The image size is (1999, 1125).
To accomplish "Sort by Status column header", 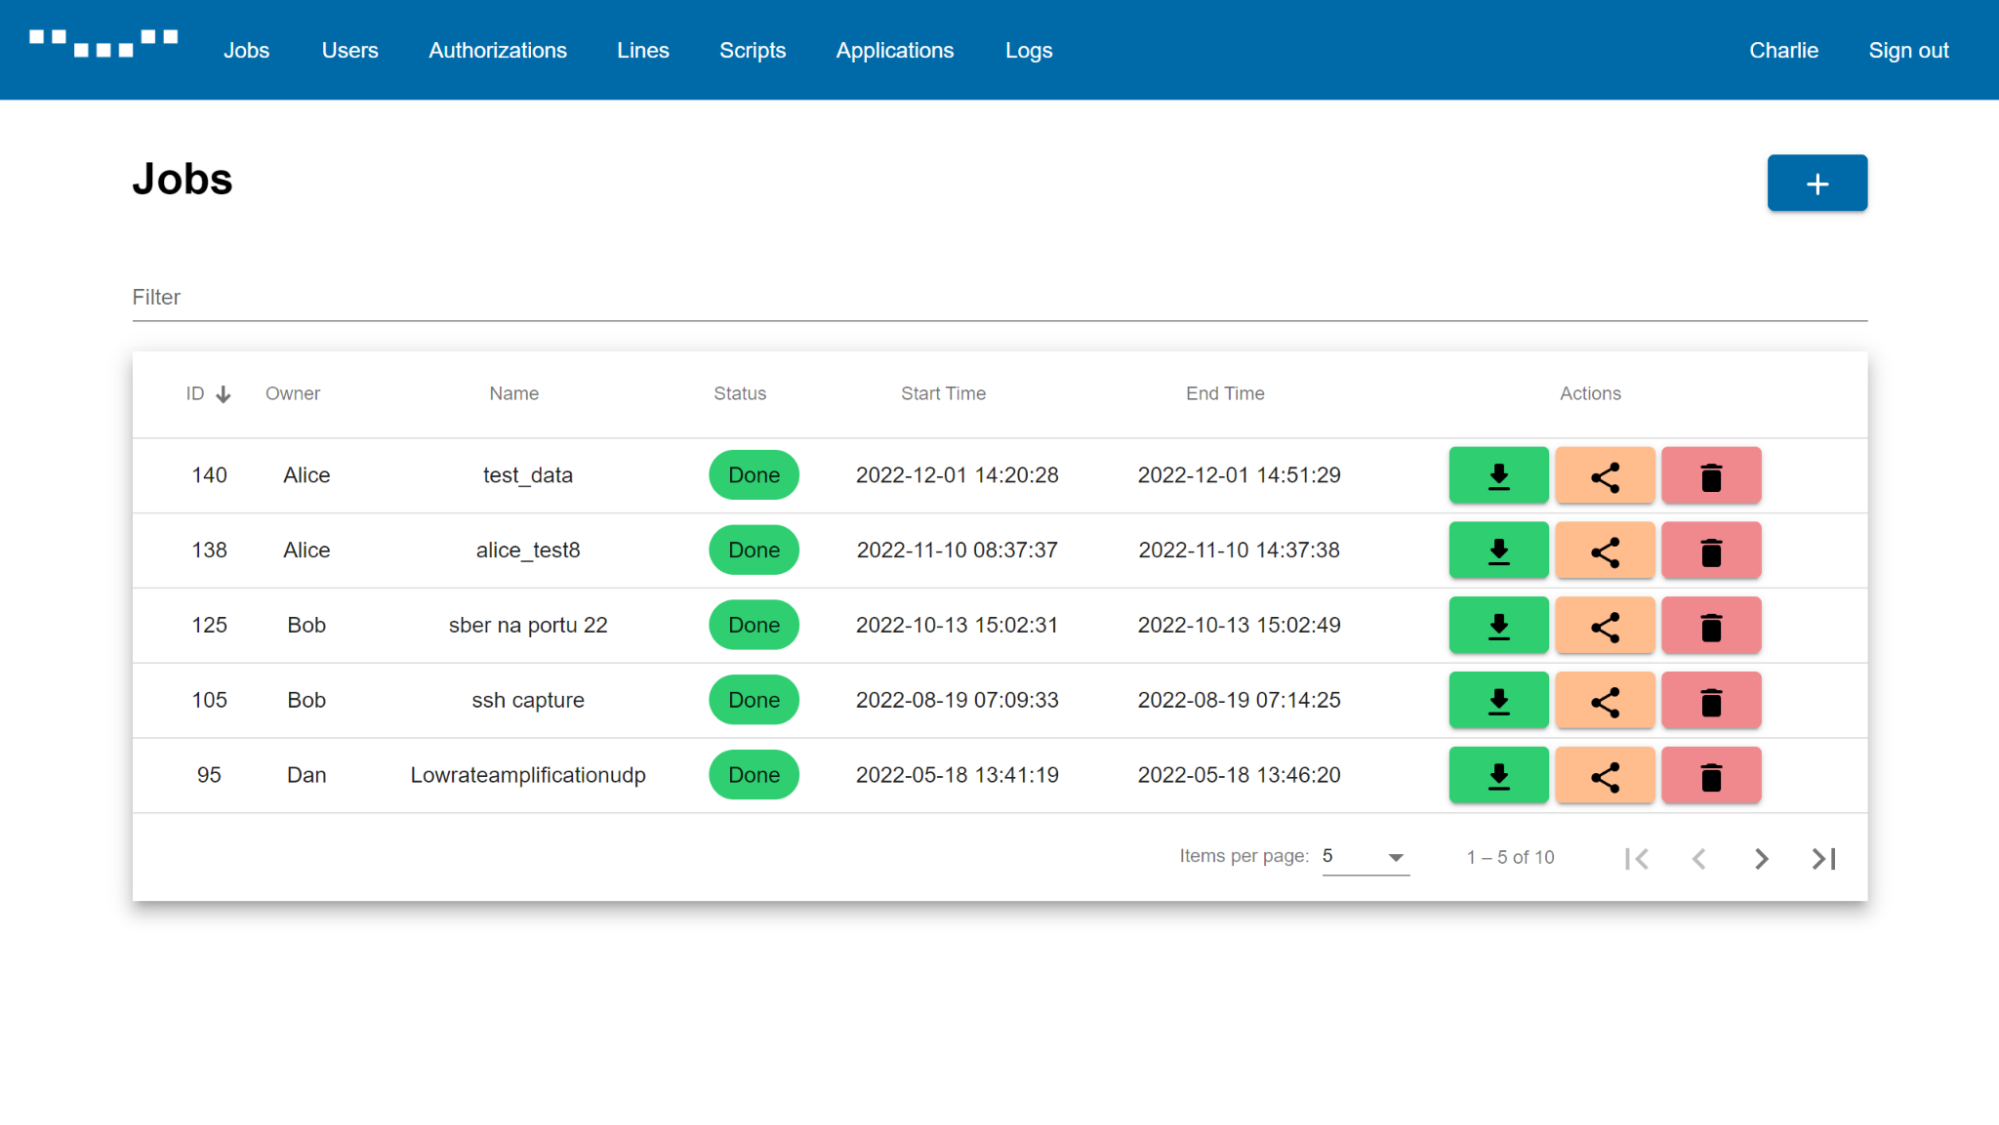I will [739, 394].
